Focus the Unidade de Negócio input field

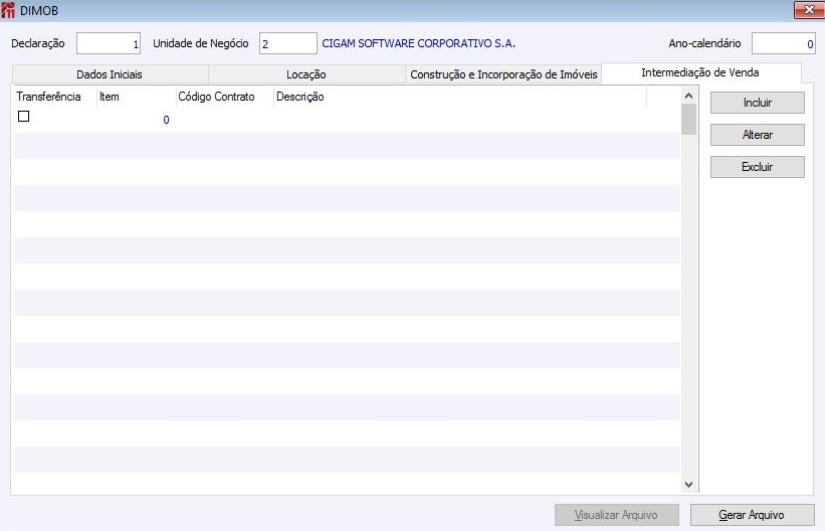pyautogui.click(x=288, y=44)
